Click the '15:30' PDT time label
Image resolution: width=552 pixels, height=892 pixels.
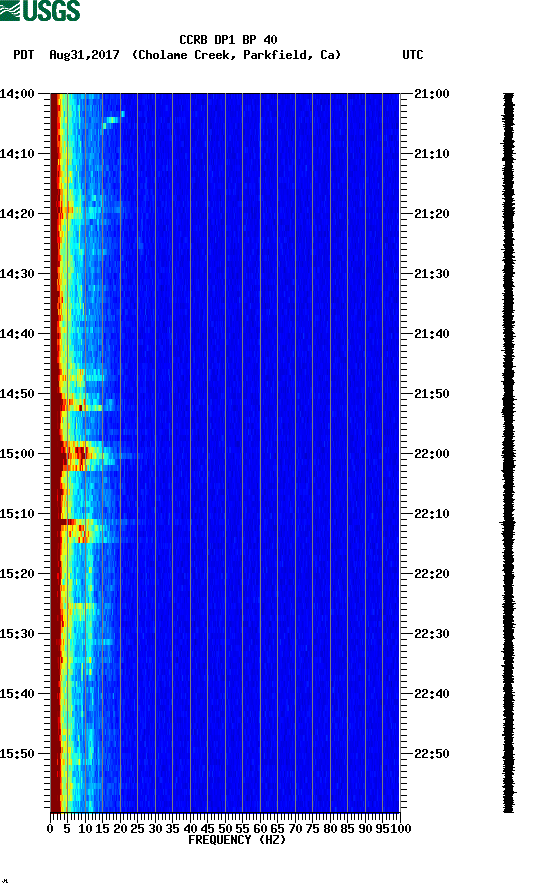(17, 634)
